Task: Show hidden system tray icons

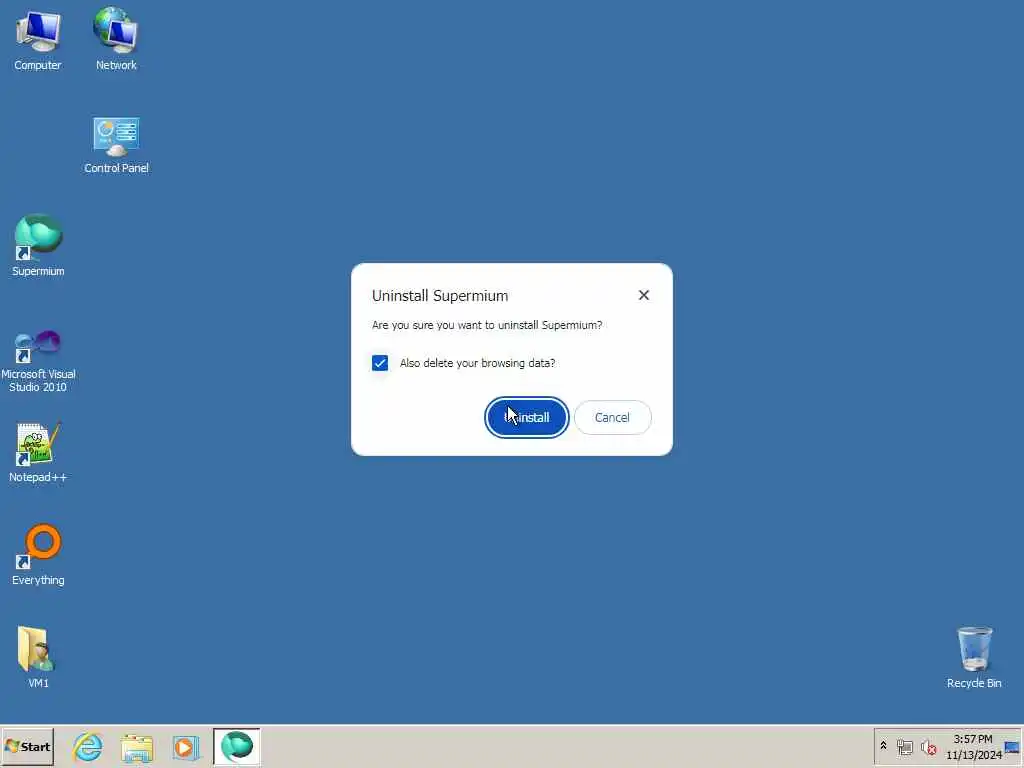Action: 884,746
